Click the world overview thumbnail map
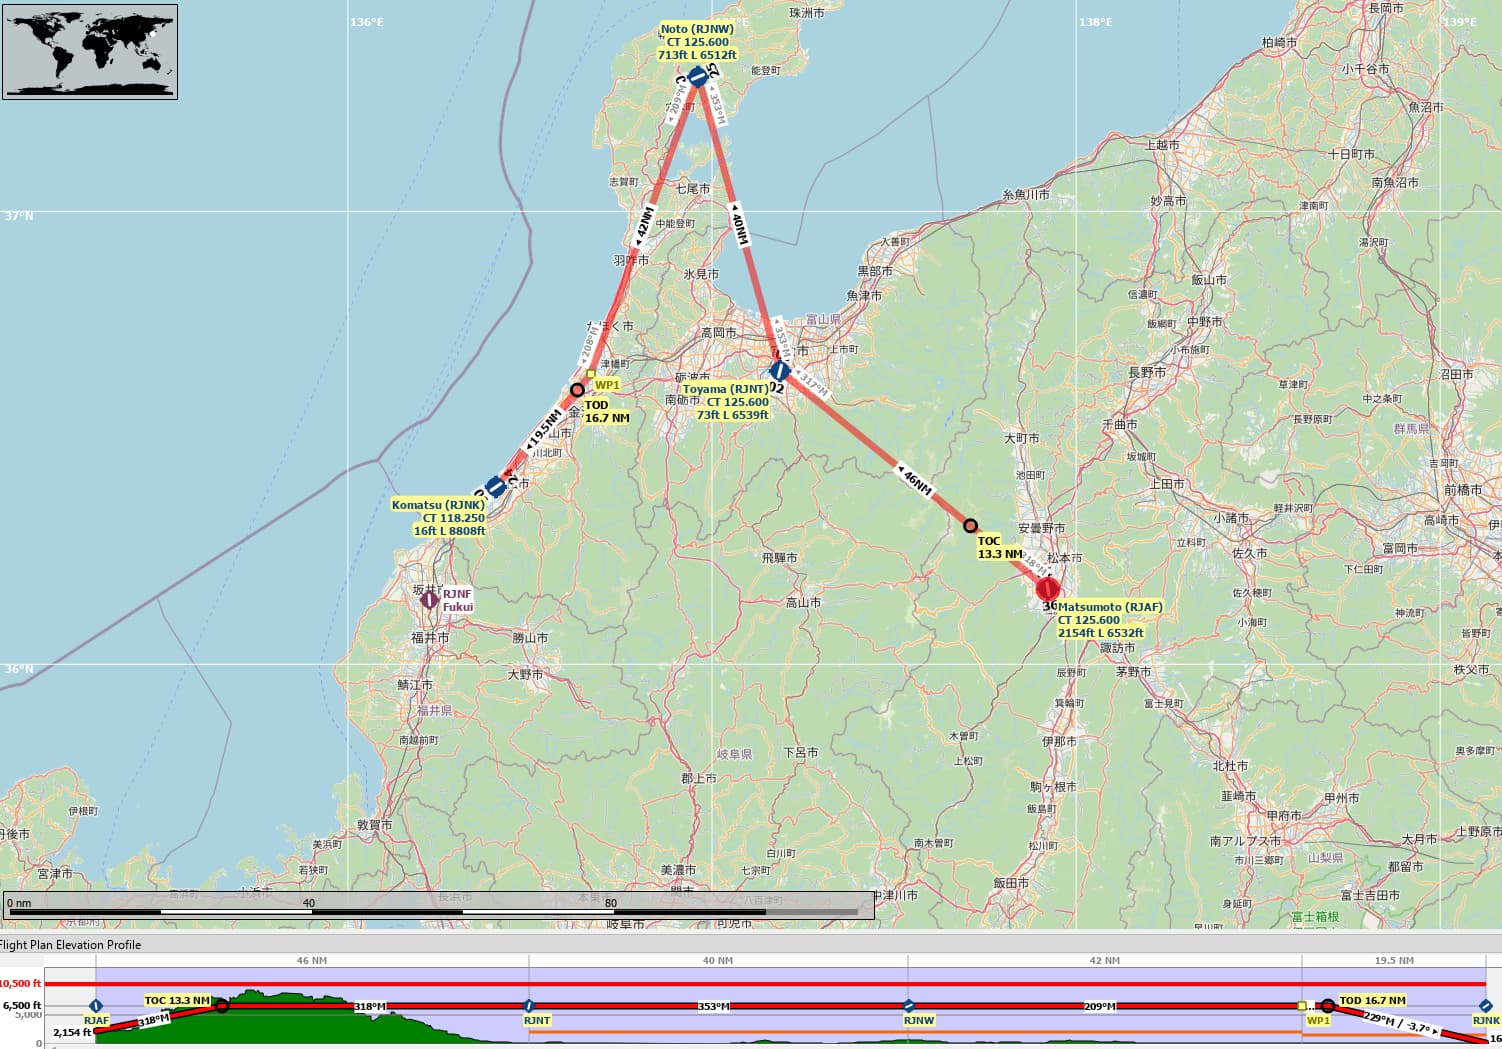The width and height of the screenshot is (1502, 1049). coord(90,51)
